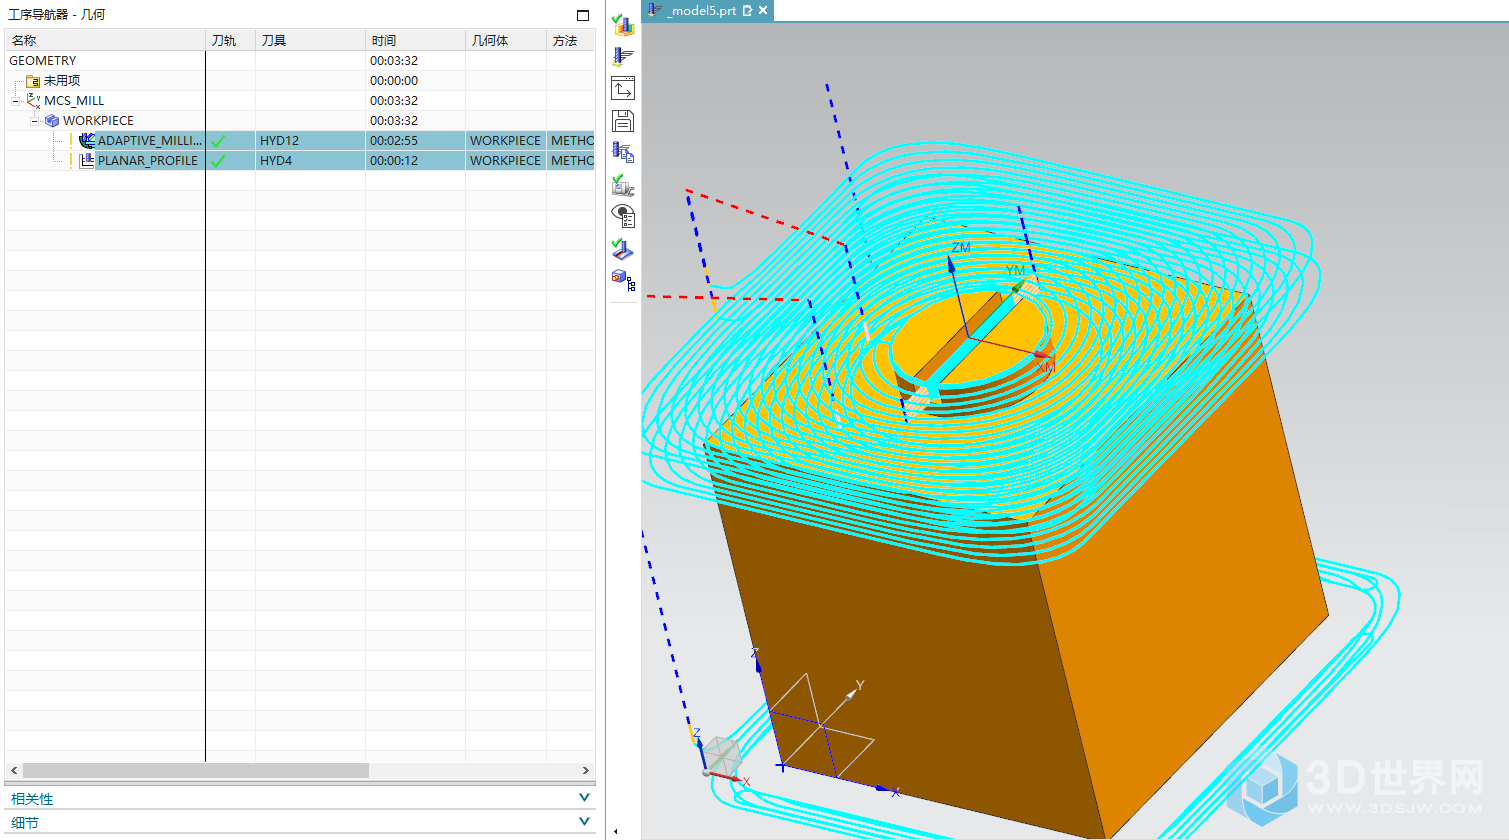Click the floppy disk save icon

pos(623,121)
